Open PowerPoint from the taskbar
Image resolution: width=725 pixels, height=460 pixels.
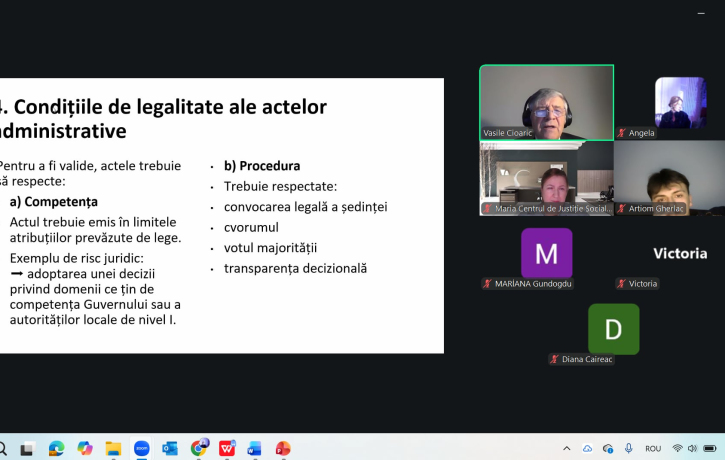[283, 448]
